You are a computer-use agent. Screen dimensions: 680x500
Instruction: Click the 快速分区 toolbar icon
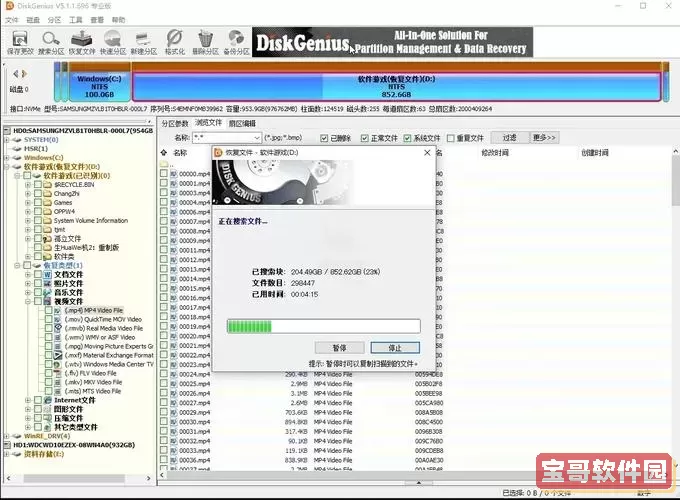click(x=113, y=42)
